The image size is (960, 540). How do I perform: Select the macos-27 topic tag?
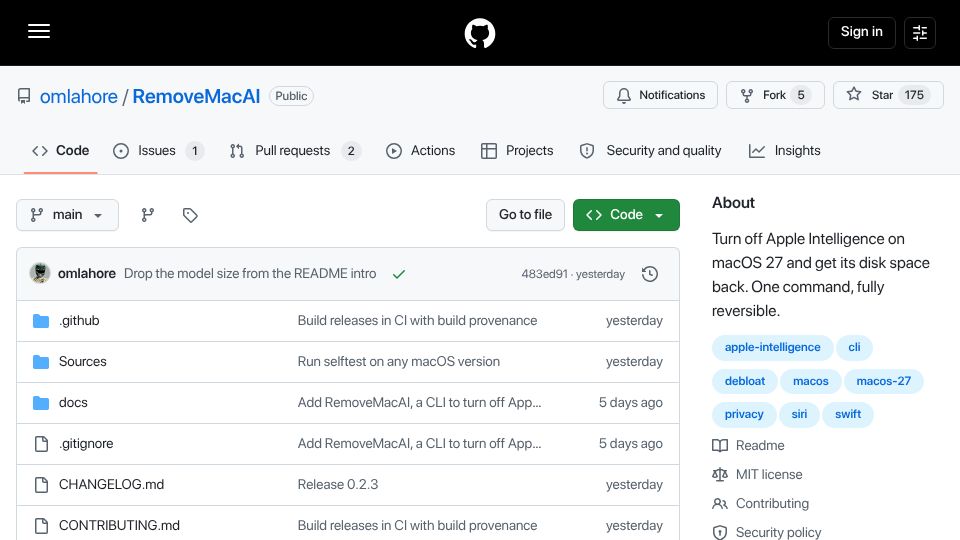[x=883, y=381]
